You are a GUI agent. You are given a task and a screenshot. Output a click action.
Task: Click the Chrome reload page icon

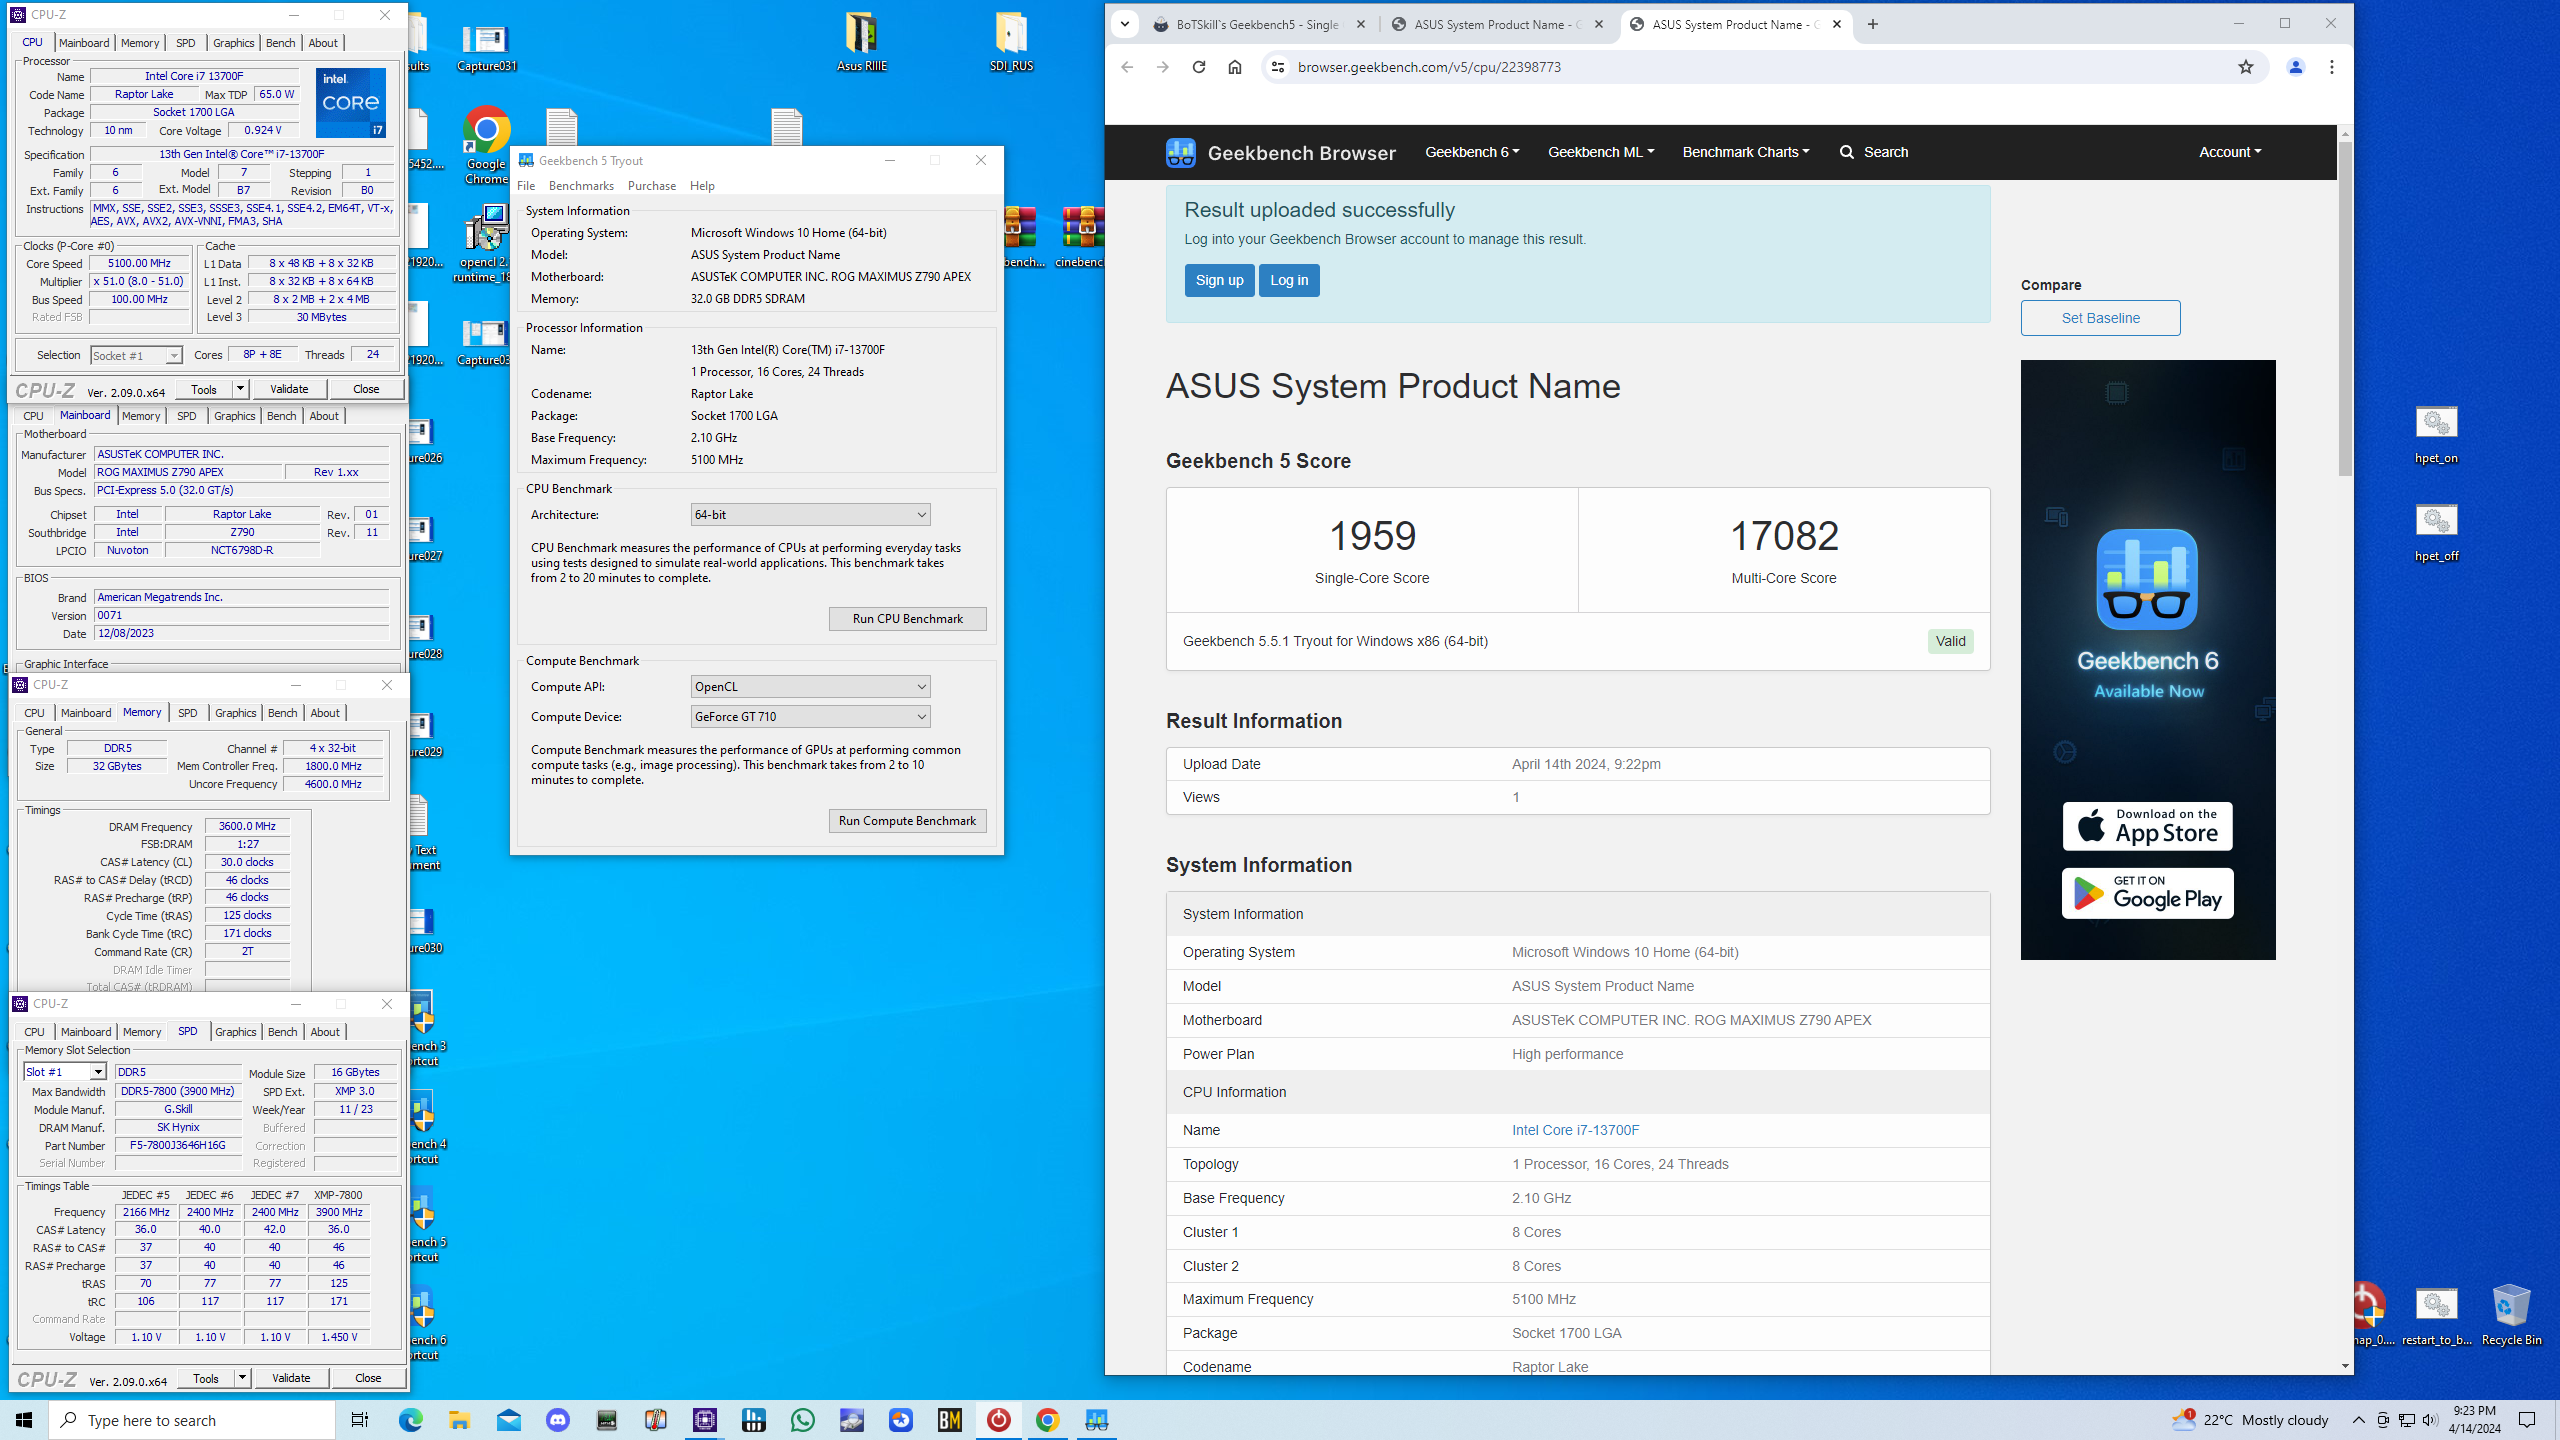coord(1198,67)
